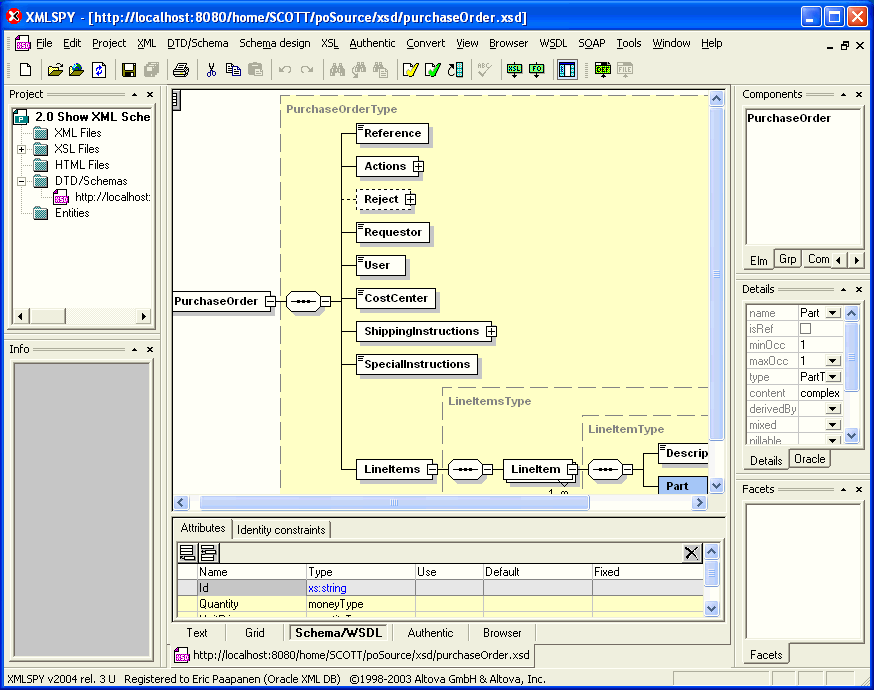Select XML Files folder in Project tree
This screenshot has width=874, height=690.
[x=77, y=133]
